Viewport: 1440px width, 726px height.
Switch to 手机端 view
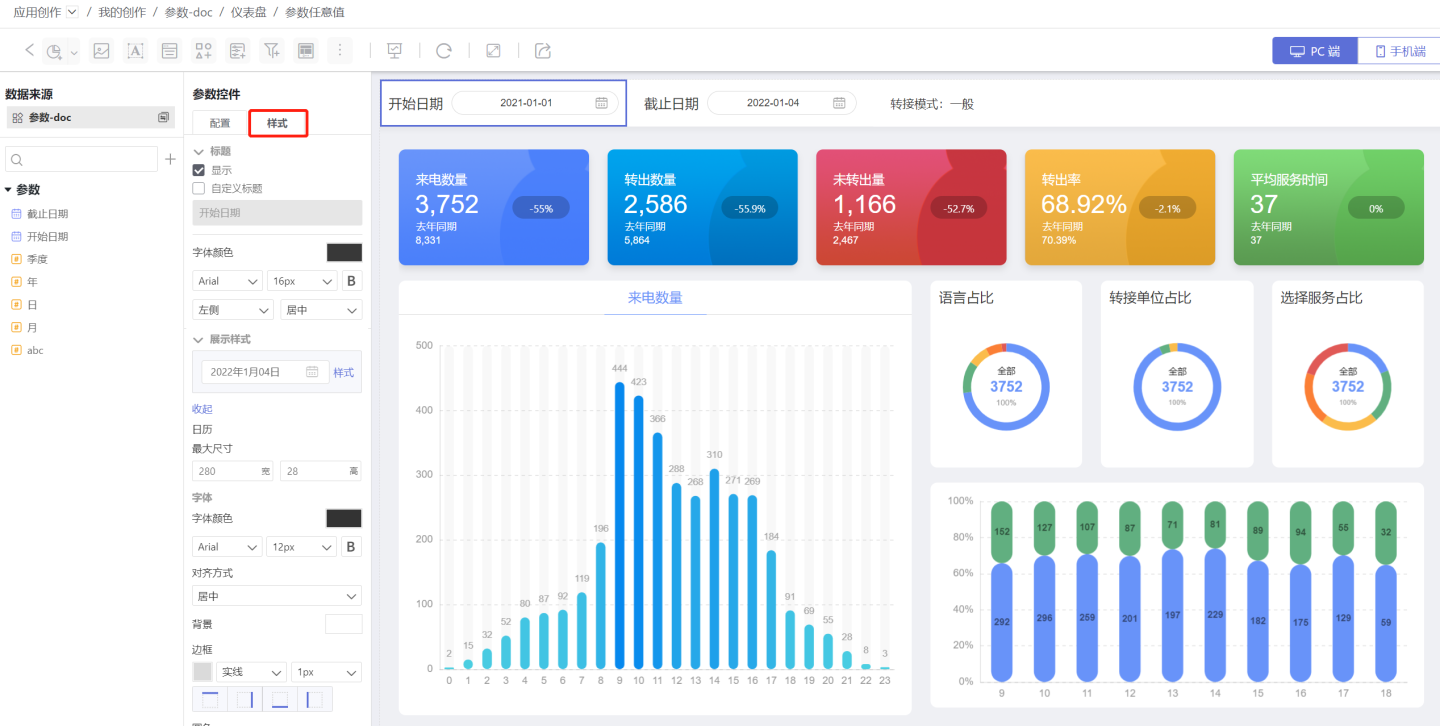1399,51
